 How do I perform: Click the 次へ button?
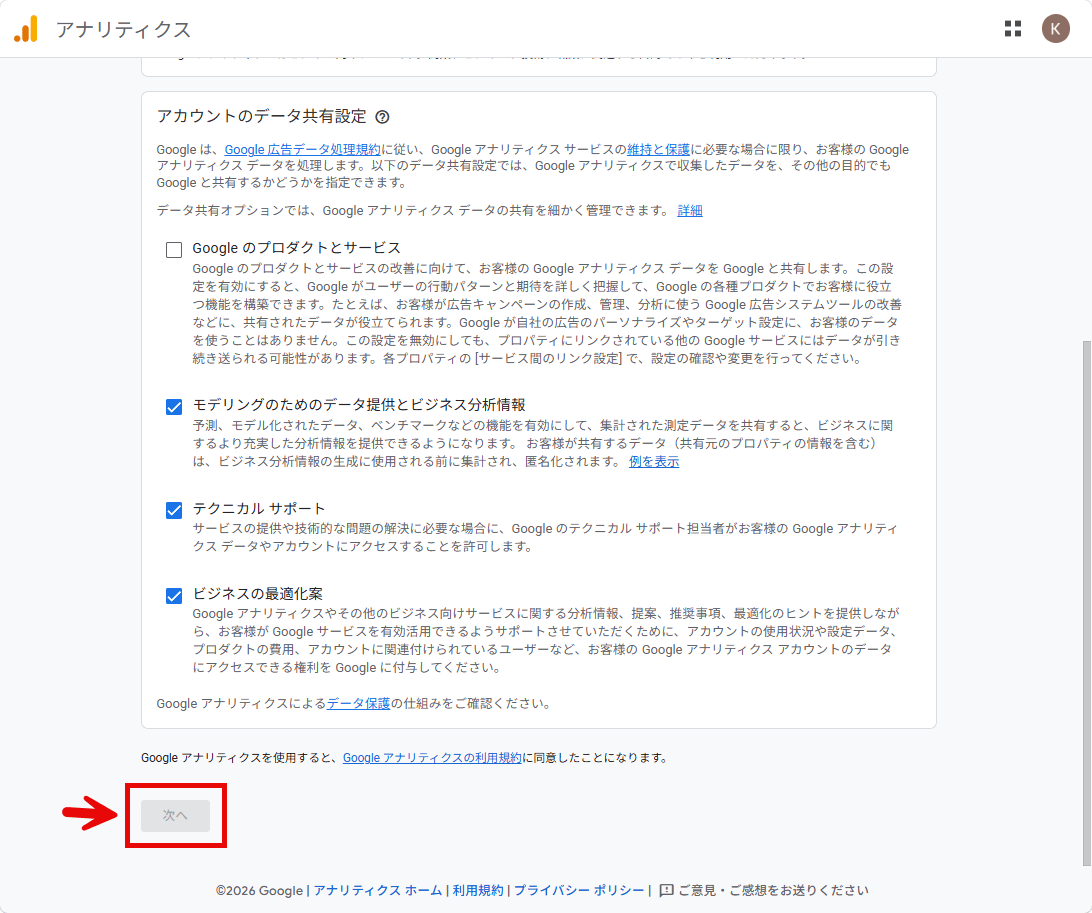[x=176, y=815]
